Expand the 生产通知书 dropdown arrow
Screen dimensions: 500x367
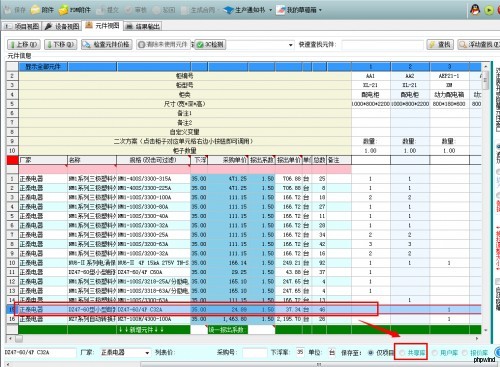270,10
